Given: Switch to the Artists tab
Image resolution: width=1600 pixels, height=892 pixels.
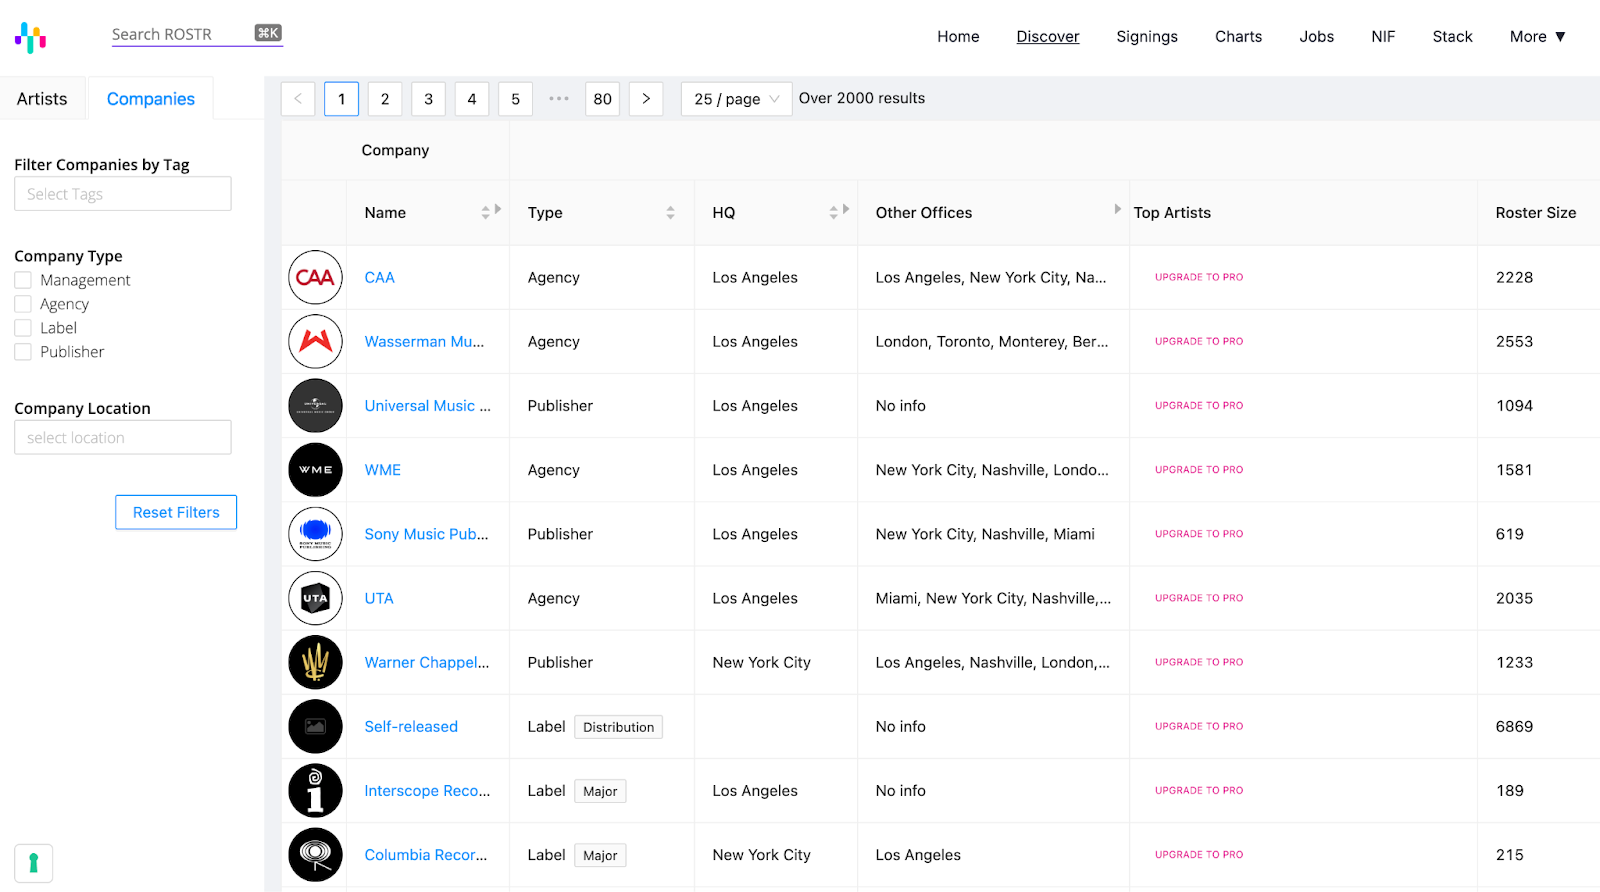Looking at the screenshot, I should [42, 99].
